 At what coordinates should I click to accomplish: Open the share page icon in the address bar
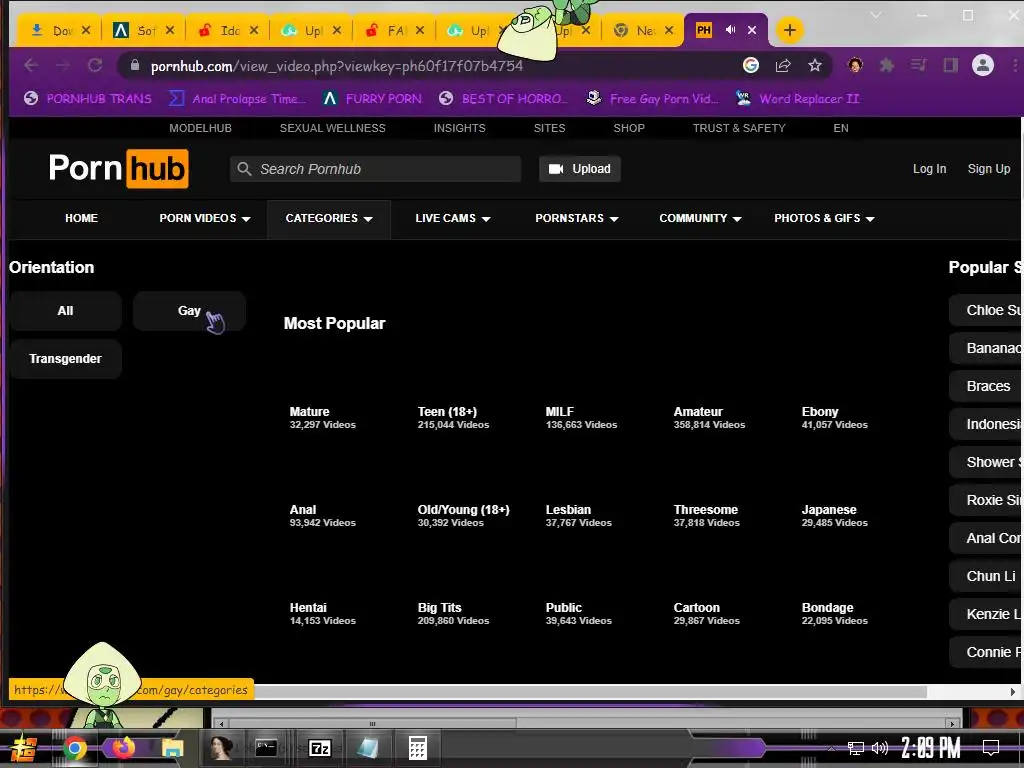pos(783,65)
